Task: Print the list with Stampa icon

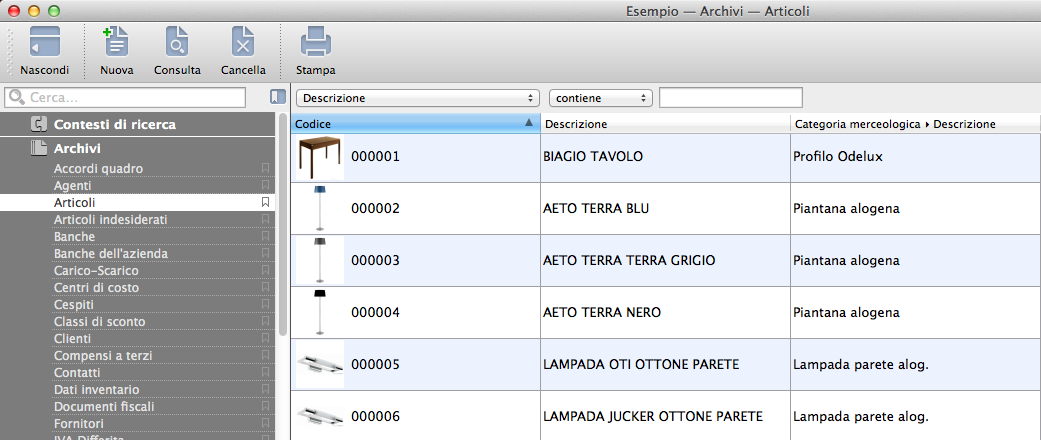Action: 315,43
